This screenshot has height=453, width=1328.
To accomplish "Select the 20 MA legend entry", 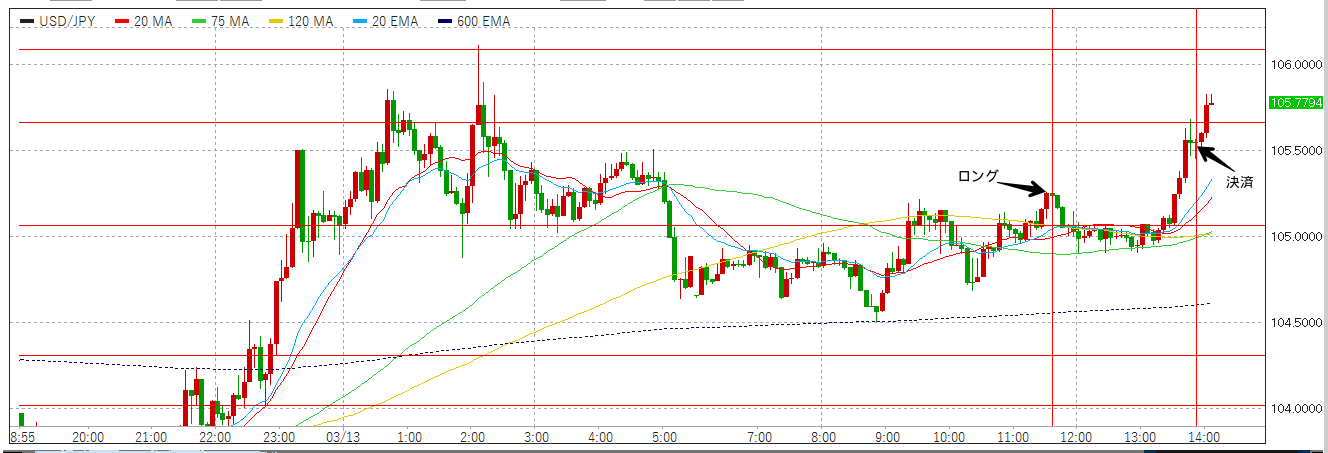I will [x=145, y=21].
